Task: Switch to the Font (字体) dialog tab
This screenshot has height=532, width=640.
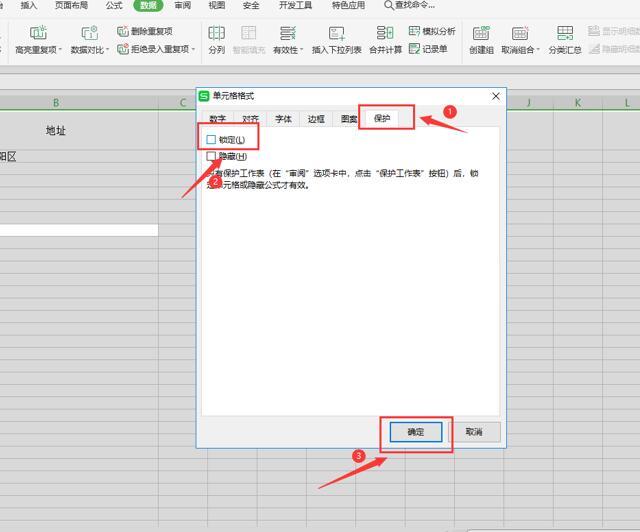Action: [283, 119]
